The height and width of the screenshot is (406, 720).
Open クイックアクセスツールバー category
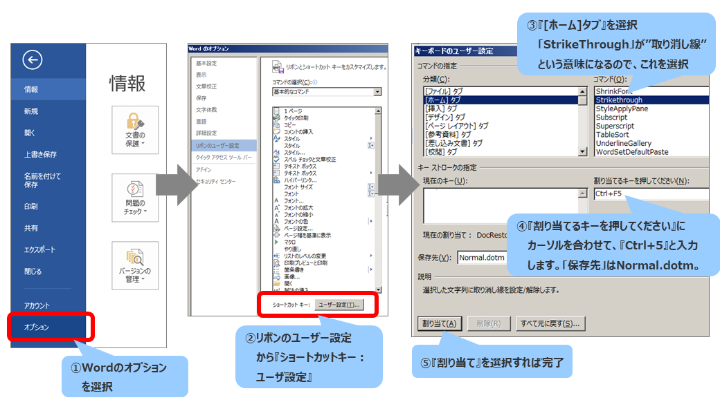click(224, 158)
